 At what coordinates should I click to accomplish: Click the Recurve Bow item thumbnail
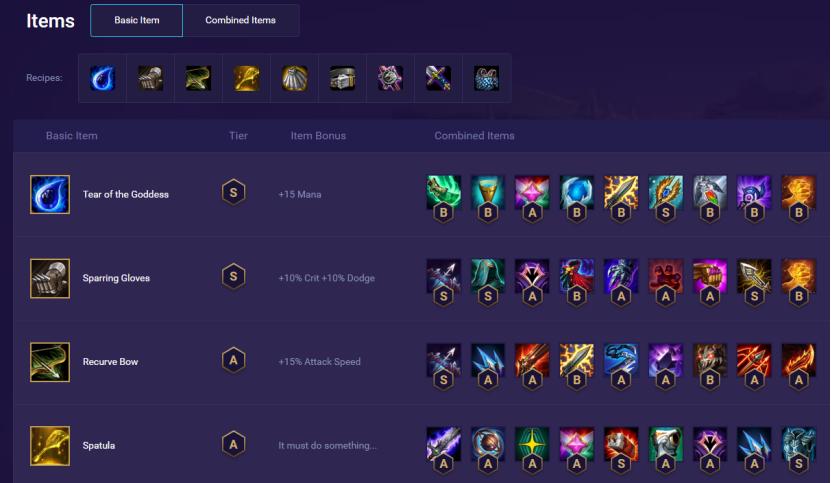click(x=50, y=362)
